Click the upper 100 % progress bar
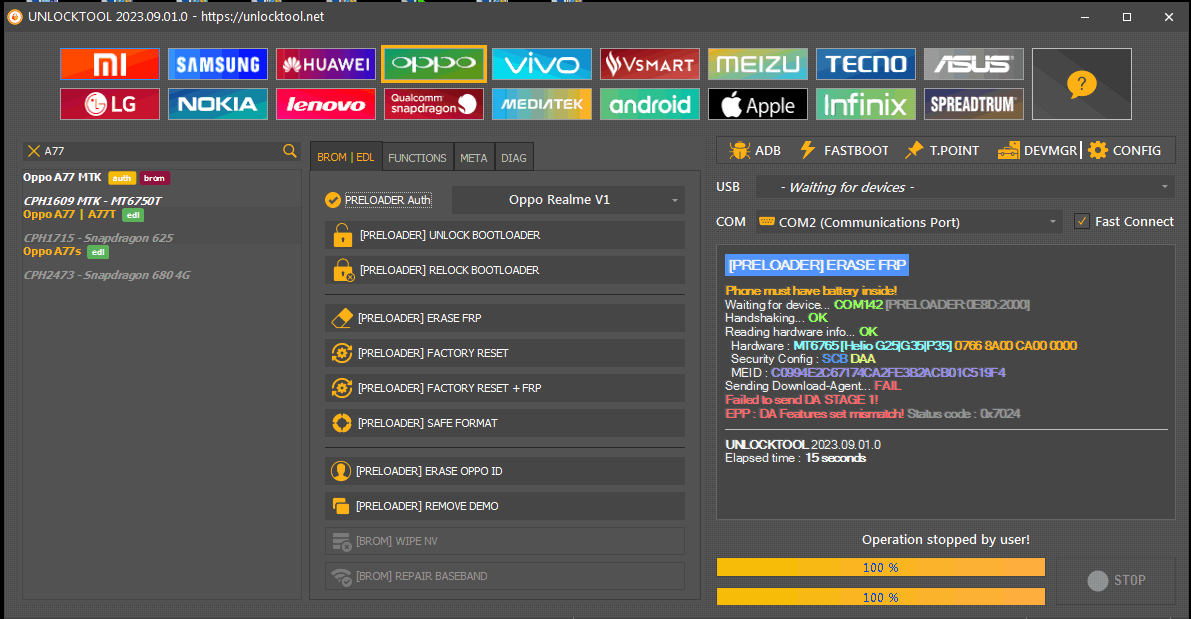The height and width of the screenshot is (619, 1191). pos(880,567)
